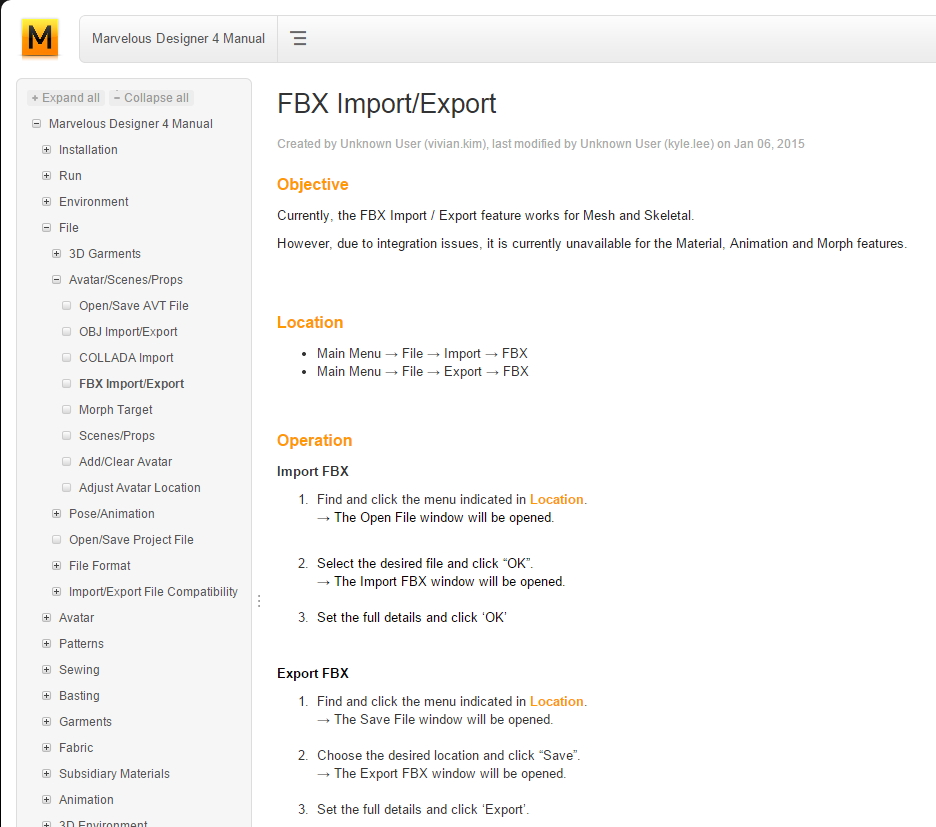Viewport: 936px width, 827px height.
Task: Open Morph Target page
Action: pos(116,410)
